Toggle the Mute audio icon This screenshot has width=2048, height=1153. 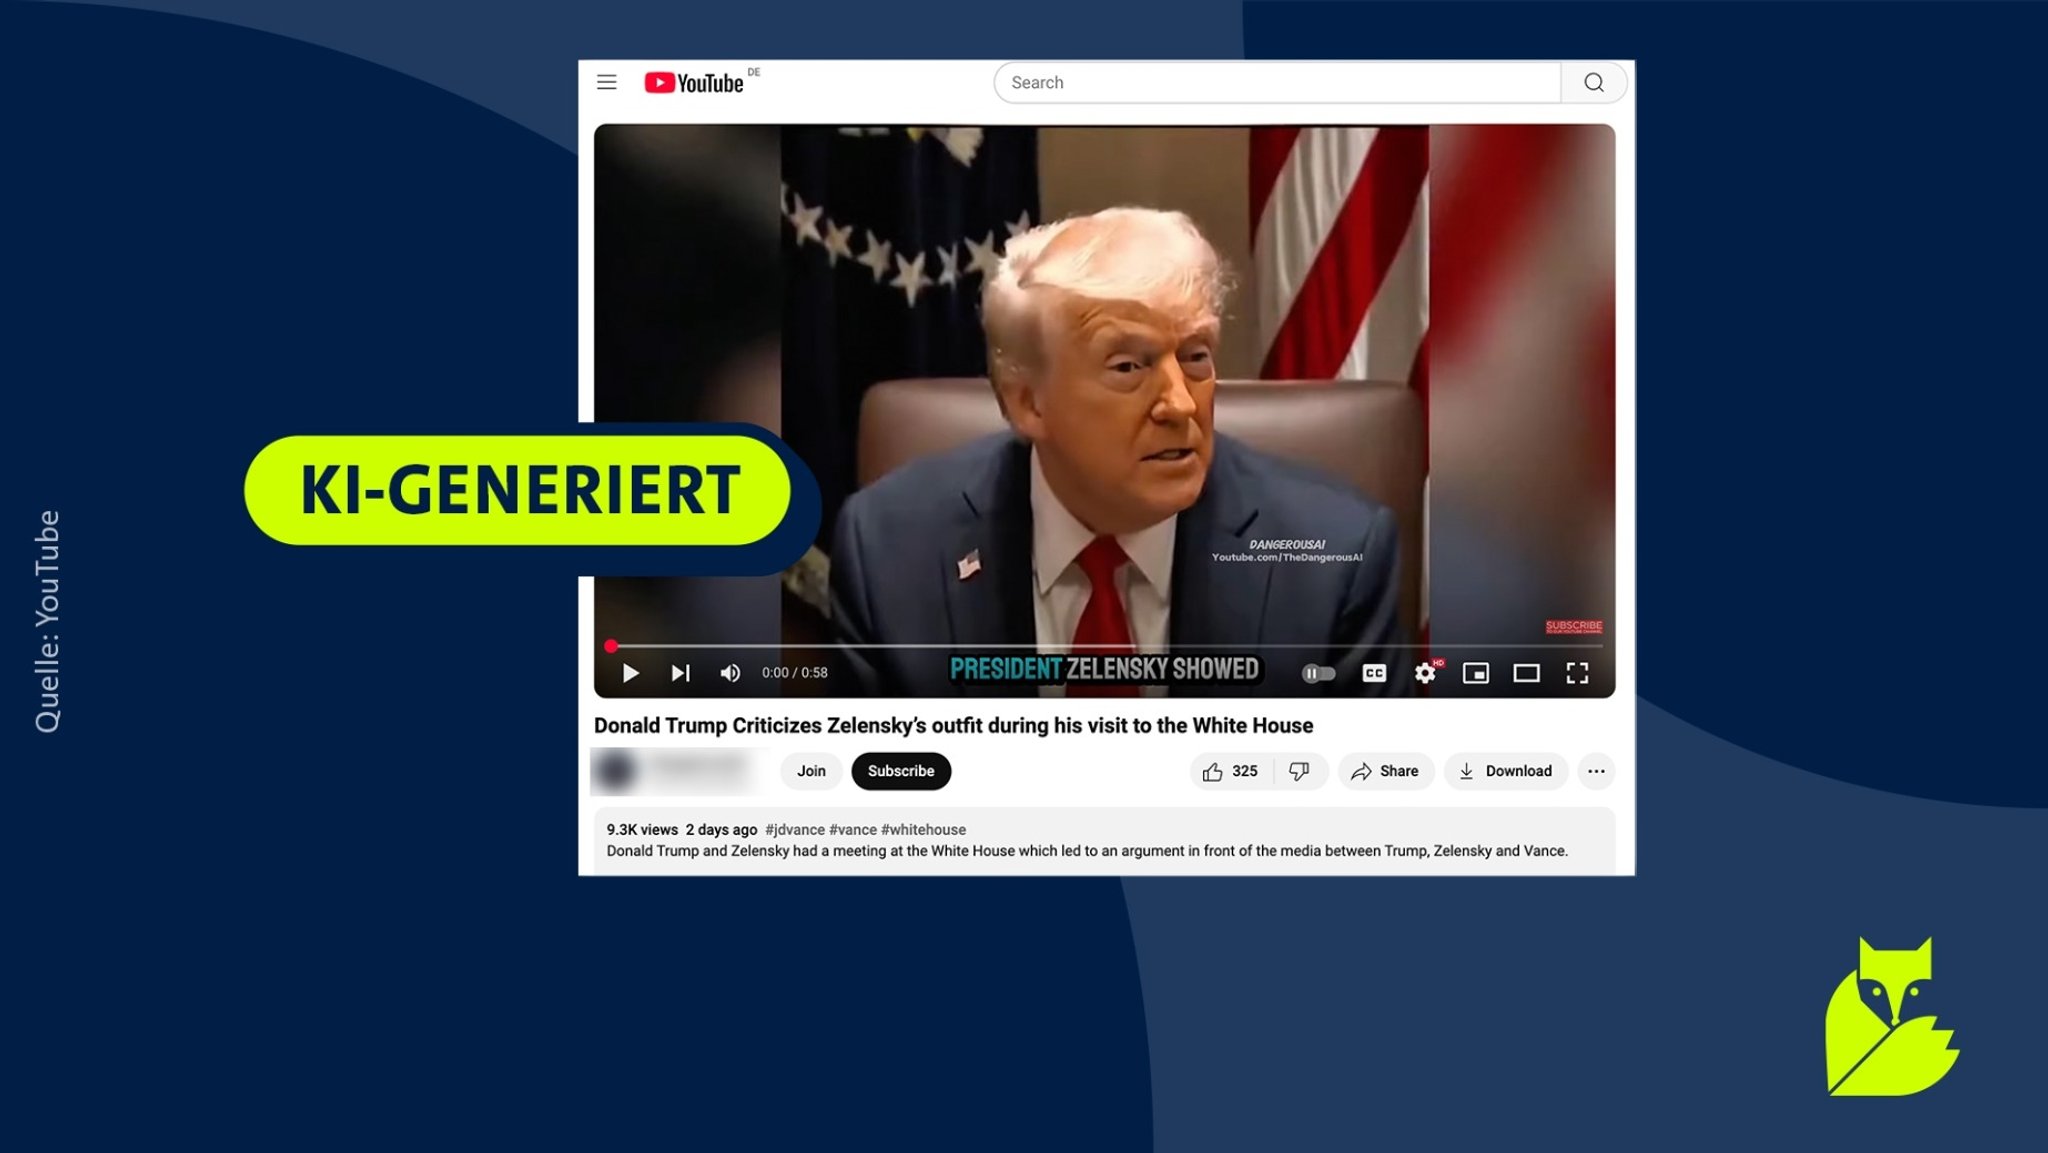pyautogui.click(x=729, y=672)
